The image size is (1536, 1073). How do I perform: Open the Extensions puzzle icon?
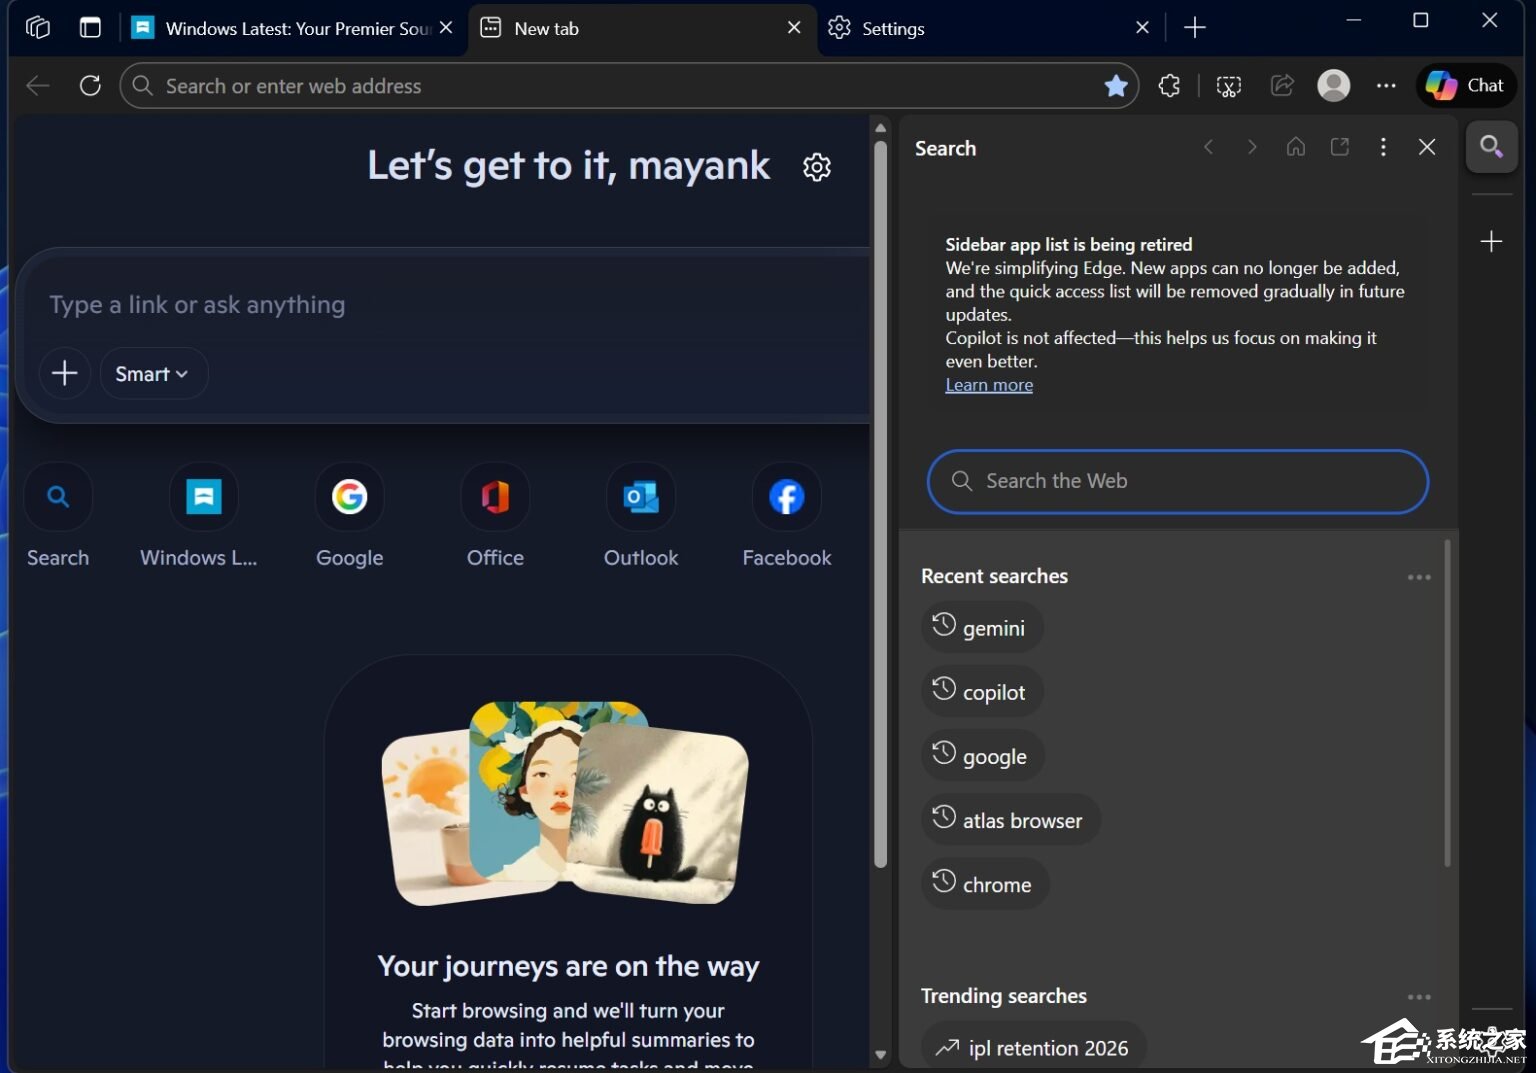tap(1169, 86)
